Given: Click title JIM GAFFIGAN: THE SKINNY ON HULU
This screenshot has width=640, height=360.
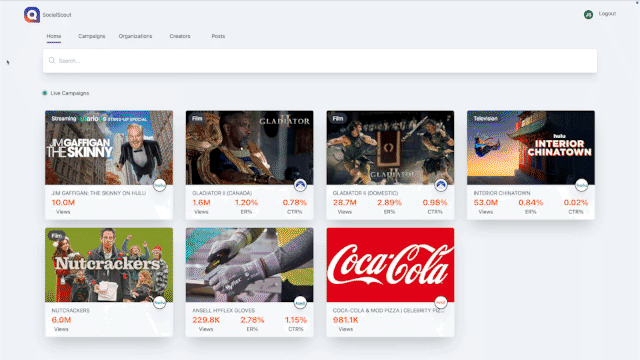Looking at the screenshot, I should (x=99, y=193).
